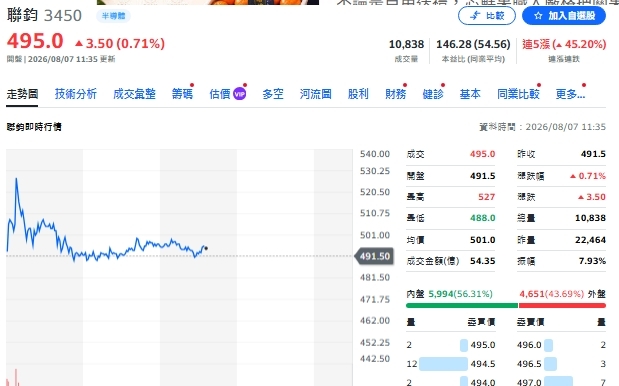Open the 河流圖 tab
This screenshot has height=386, width=619.
(315, 94)
